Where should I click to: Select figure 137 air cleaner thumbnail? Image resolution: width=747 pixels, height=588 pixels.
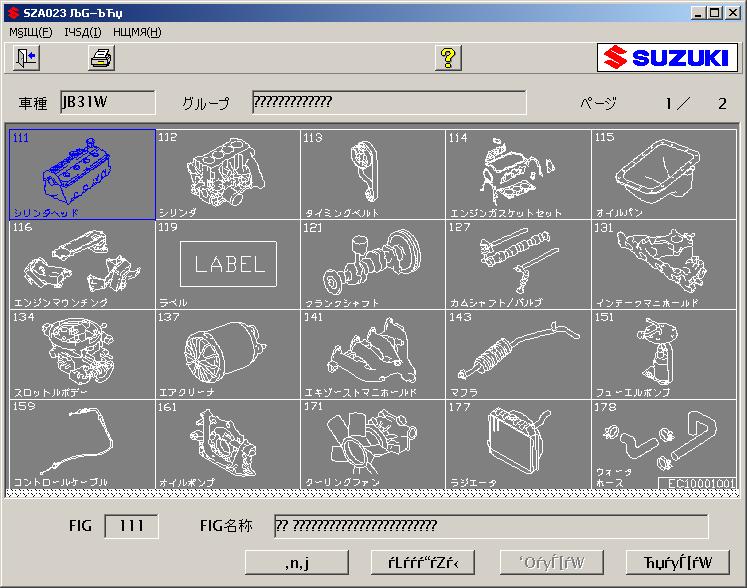point(228,354)
